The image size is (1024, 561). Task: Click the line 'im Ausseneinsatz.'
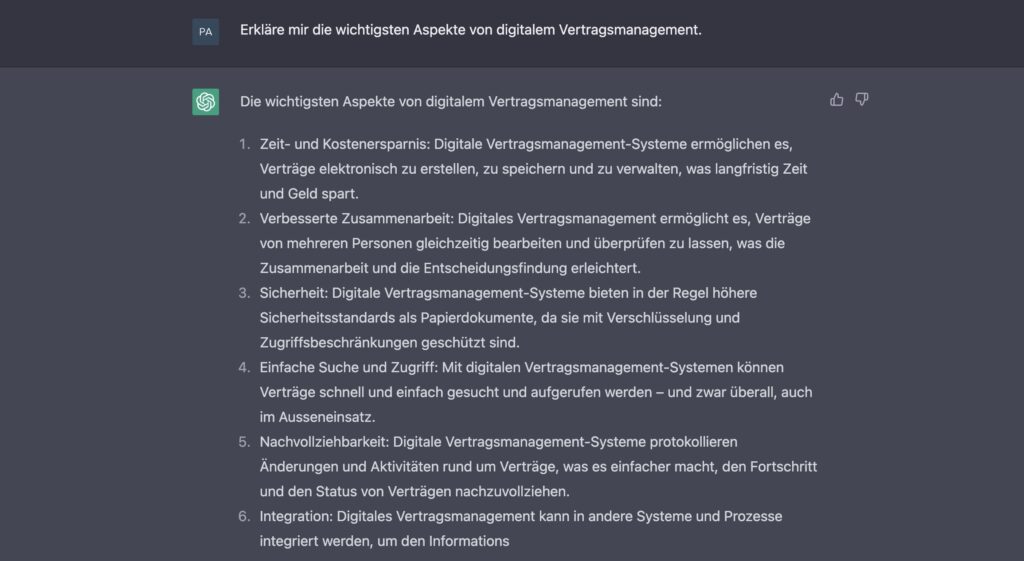click(316, 416)
